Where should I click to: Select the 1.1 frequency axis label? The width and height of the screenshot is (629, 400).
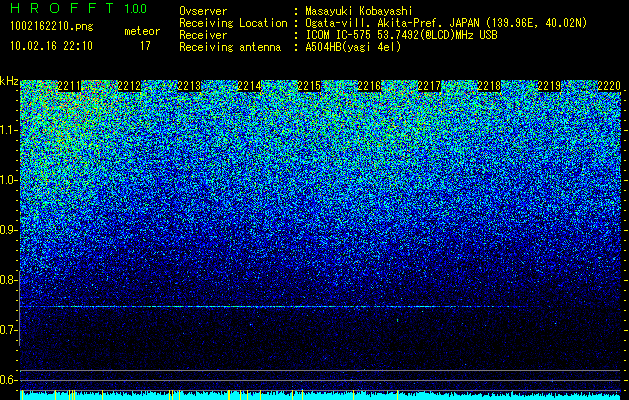coord(8,130)
